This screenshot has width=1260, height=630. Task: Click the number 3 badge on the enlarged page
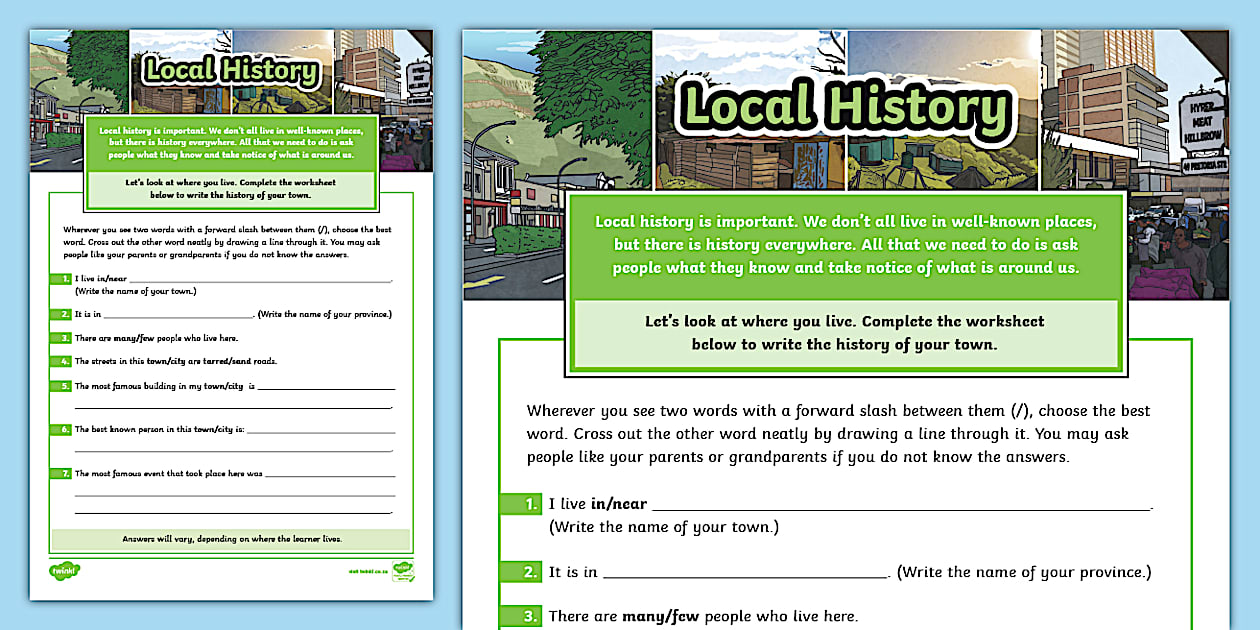point(527,616)
